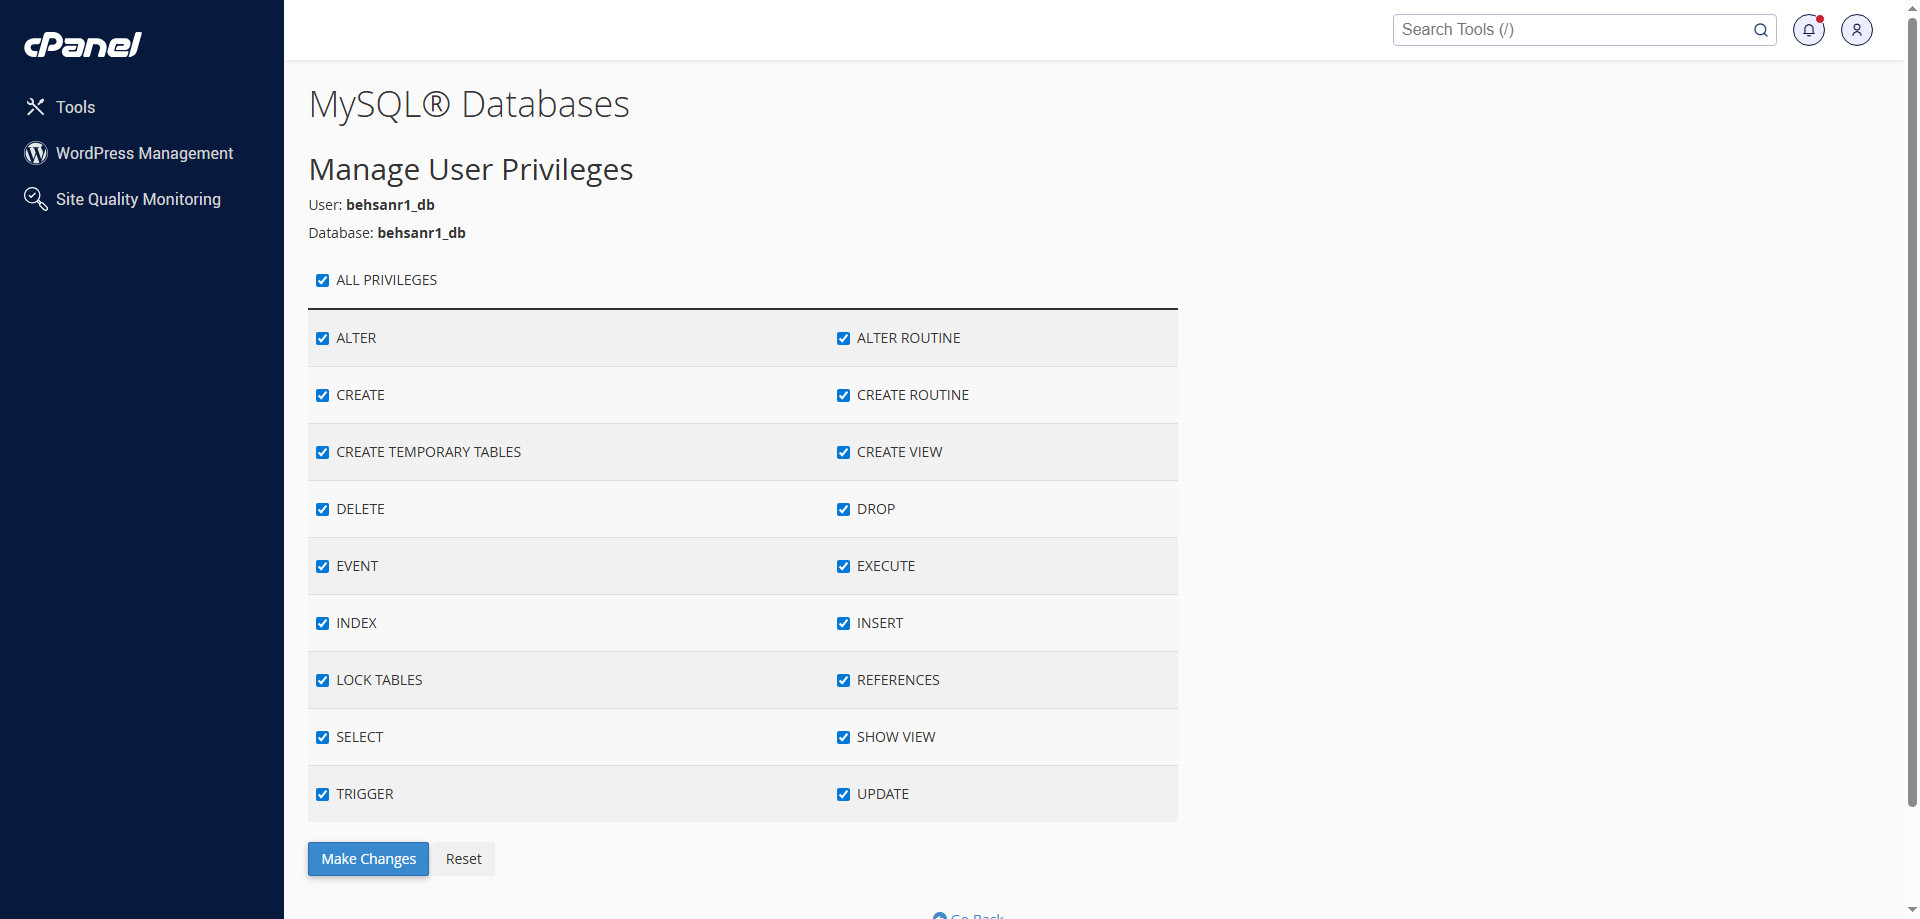This screenshot has width=1920, height=919.
Task: Click the WordPress logo icon in sidebar
Action: pos(36,153)
